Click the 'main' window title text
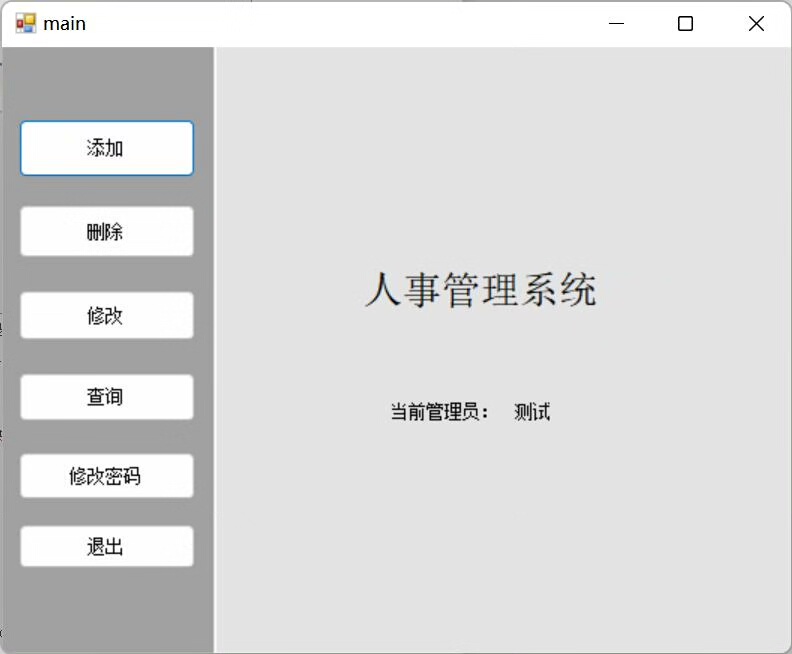The height and width of the screenshot is (654, 792). tap(65, 24)
